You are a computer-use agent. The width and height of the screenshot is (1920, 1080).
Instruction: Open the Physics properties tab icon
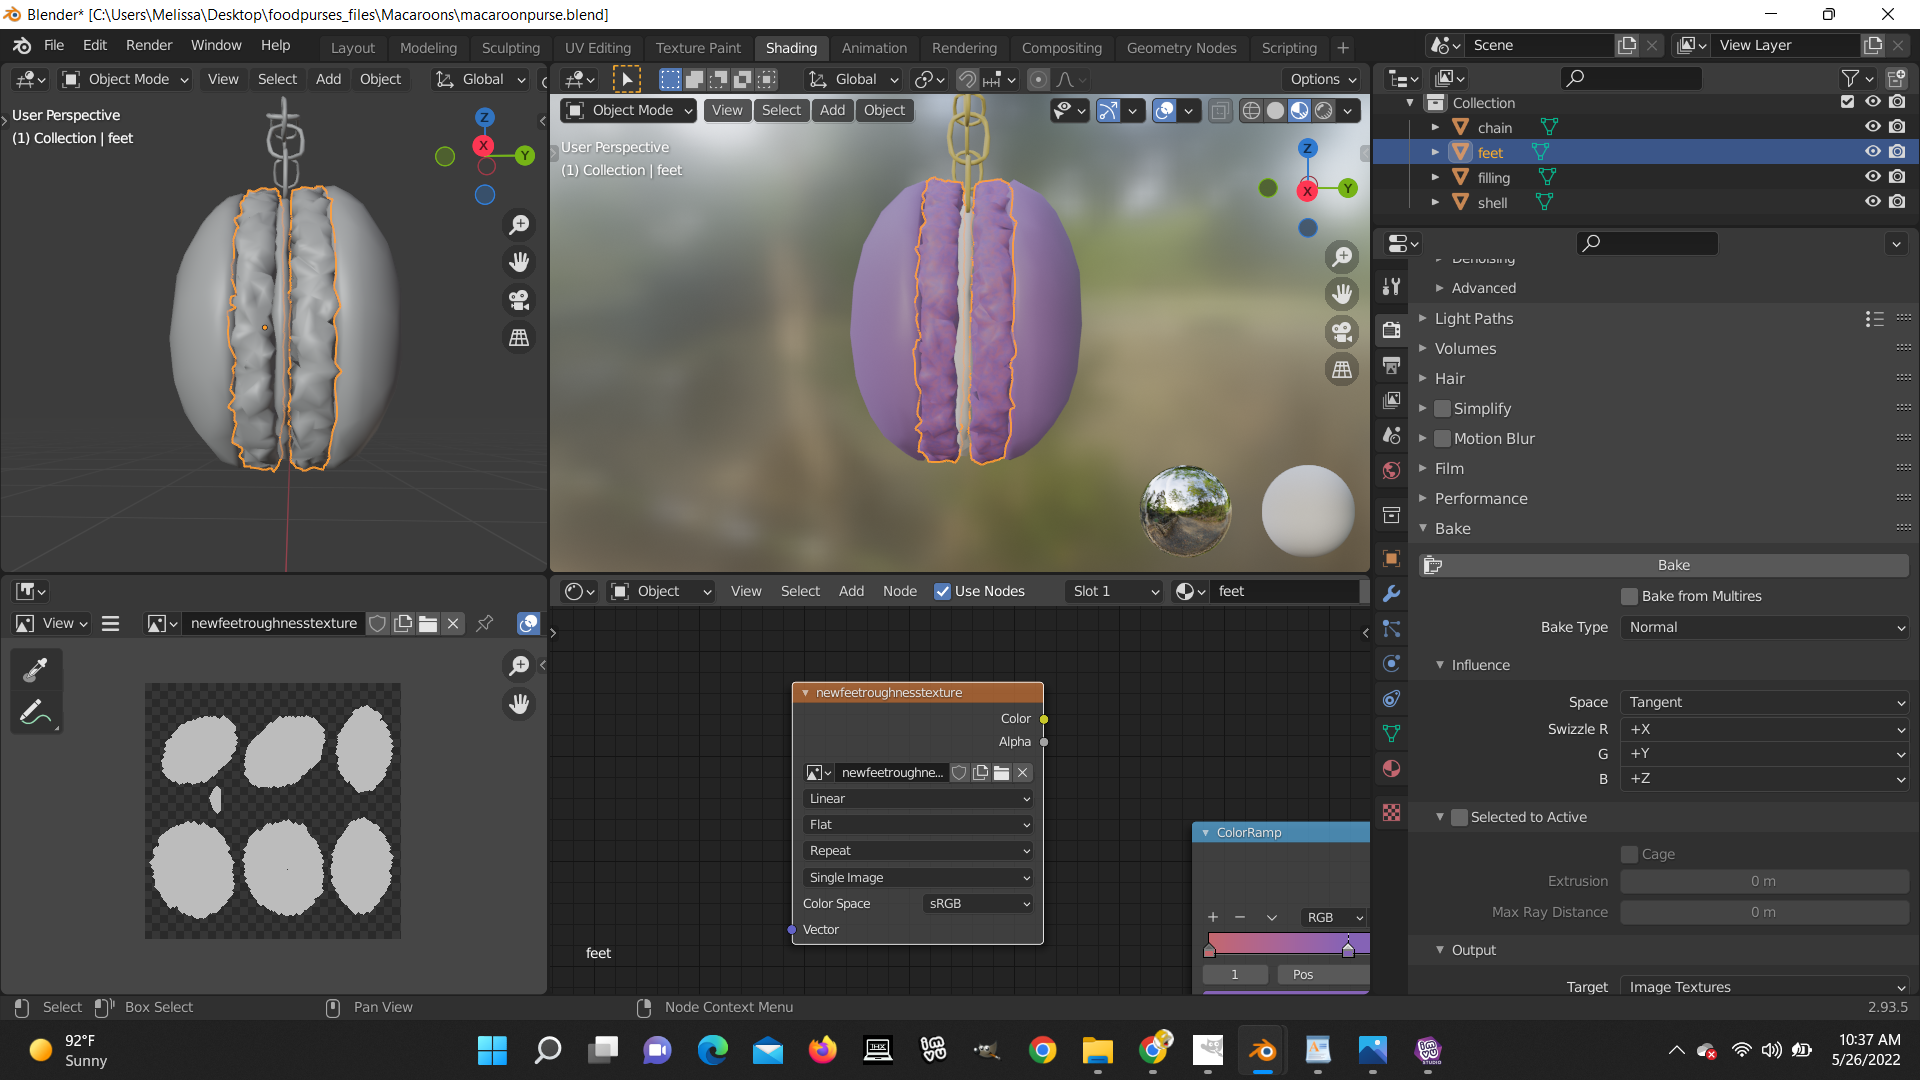[x=1391, y=663]
